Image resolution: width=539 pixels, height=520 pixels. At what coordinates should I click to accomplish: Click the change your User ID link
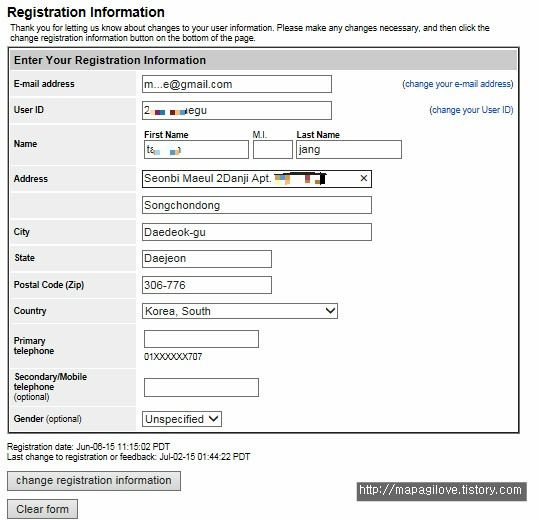pyautogui.click(x=471, y=110)
